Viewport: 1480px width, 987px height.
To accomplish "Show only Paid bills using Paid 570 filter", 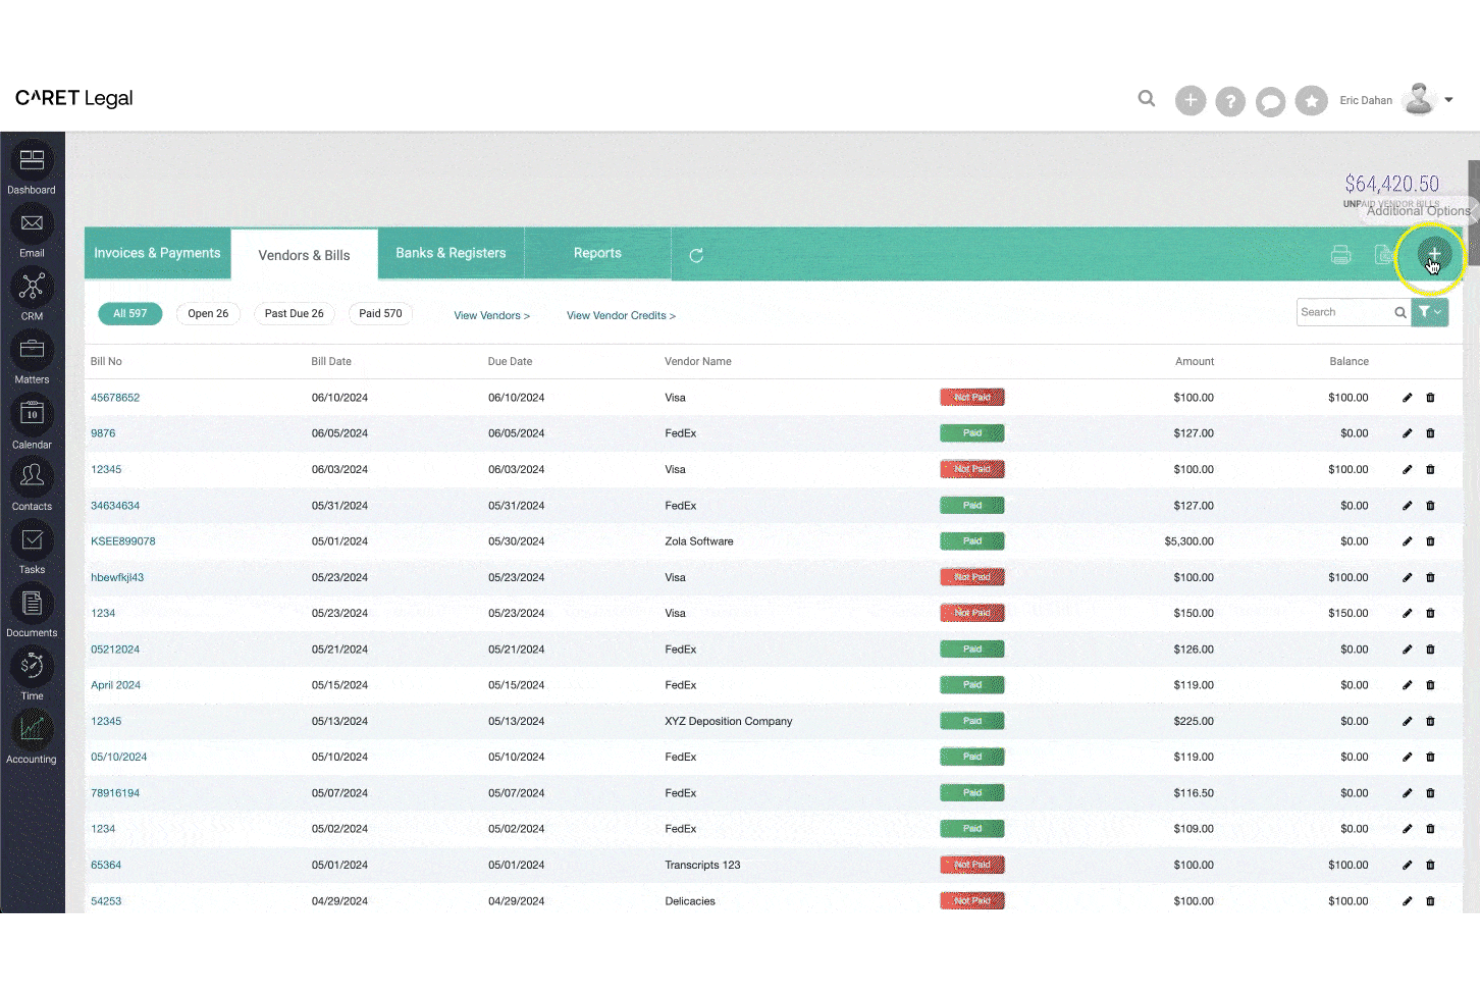I will (380, 313).
